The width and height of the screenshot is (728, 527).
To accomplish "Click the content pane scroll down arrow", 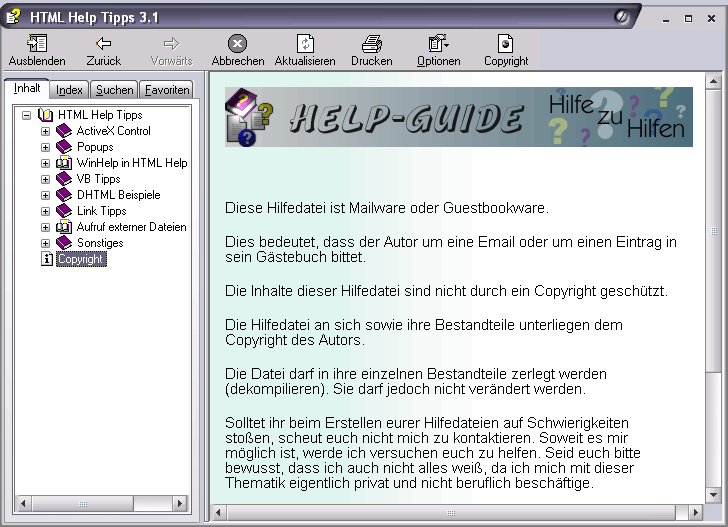I will [x=713, y=495].
